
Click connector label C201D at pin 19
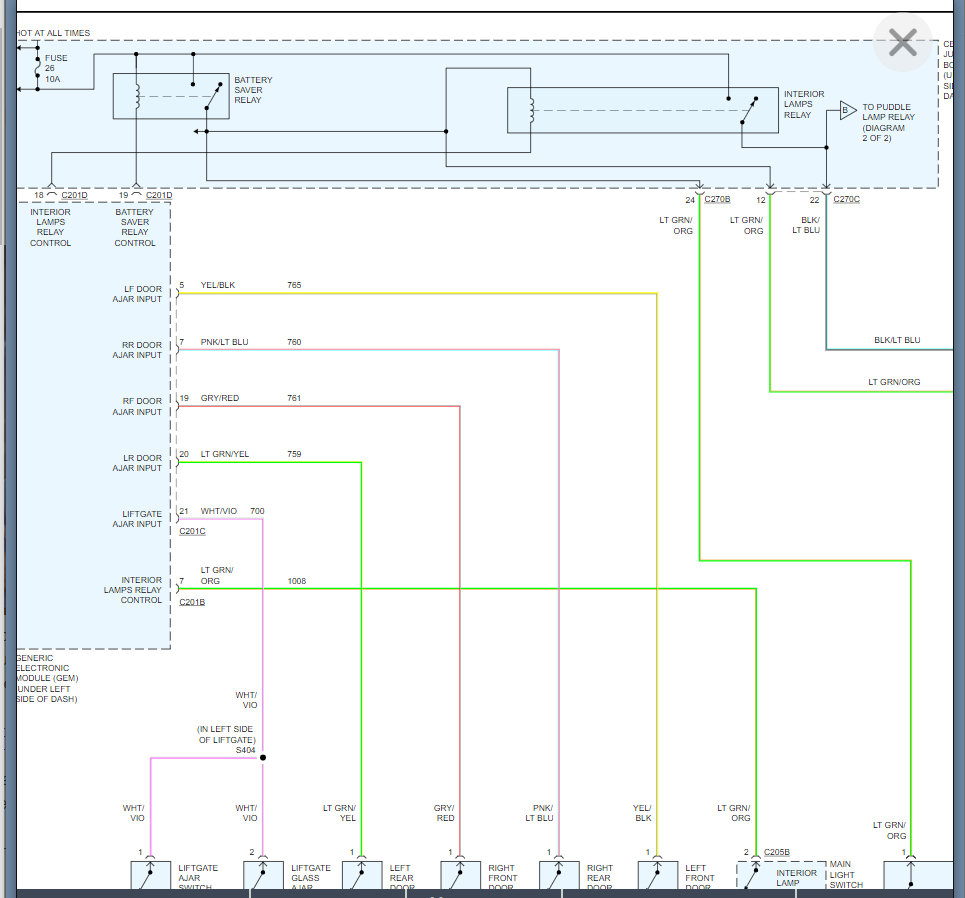[159, 195]
